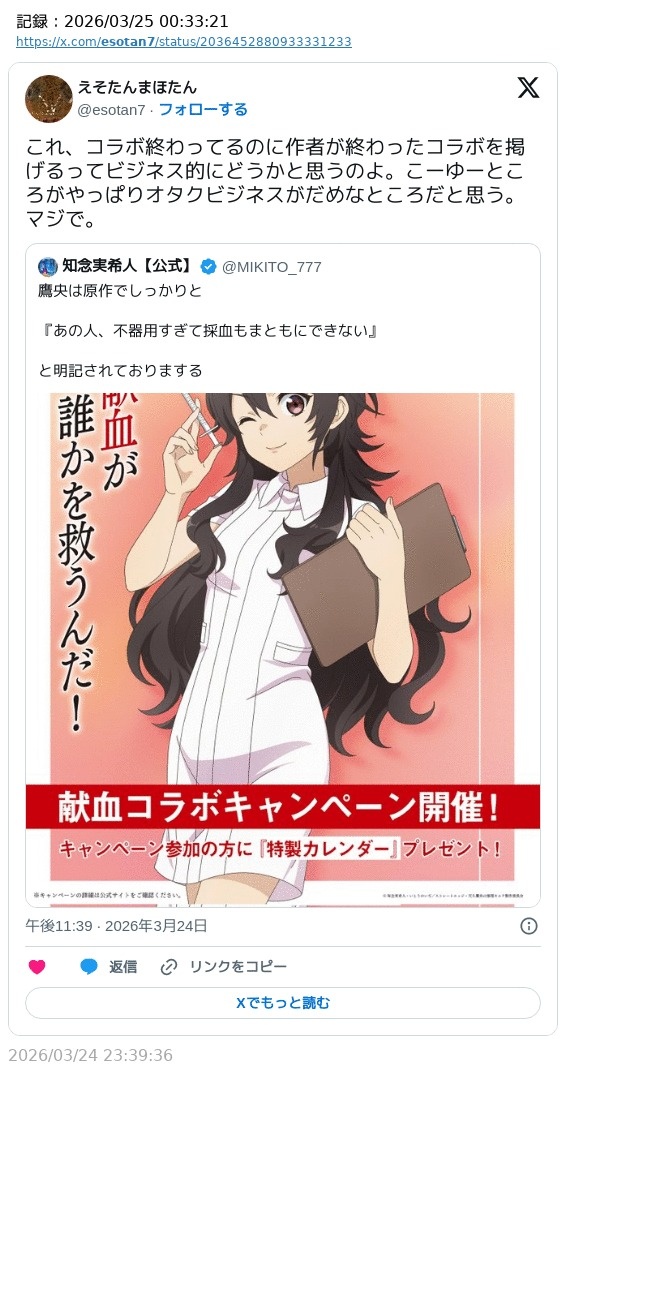Click the X logo icon

[528, 88]
